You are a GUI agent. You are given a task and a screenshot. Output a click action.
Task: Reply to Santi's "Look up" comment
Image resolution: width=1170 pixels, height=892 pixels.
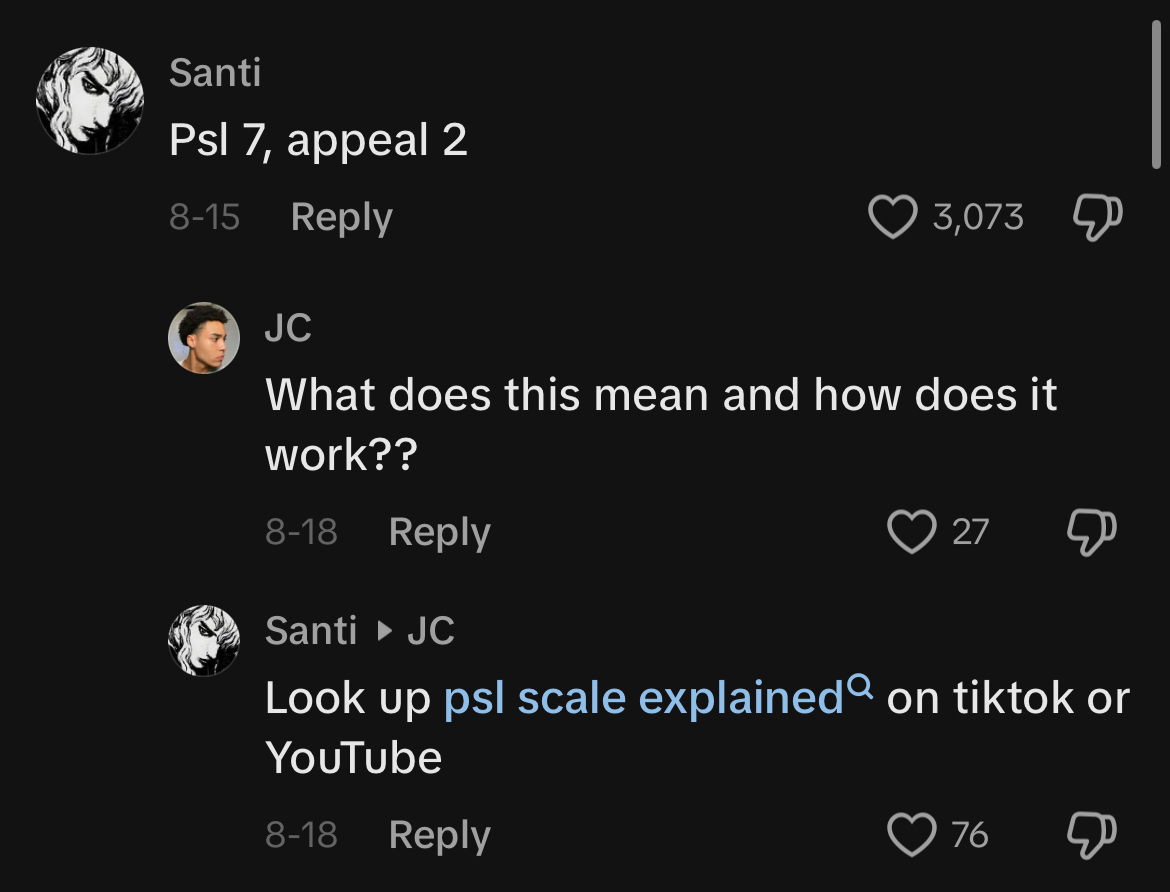439,834
